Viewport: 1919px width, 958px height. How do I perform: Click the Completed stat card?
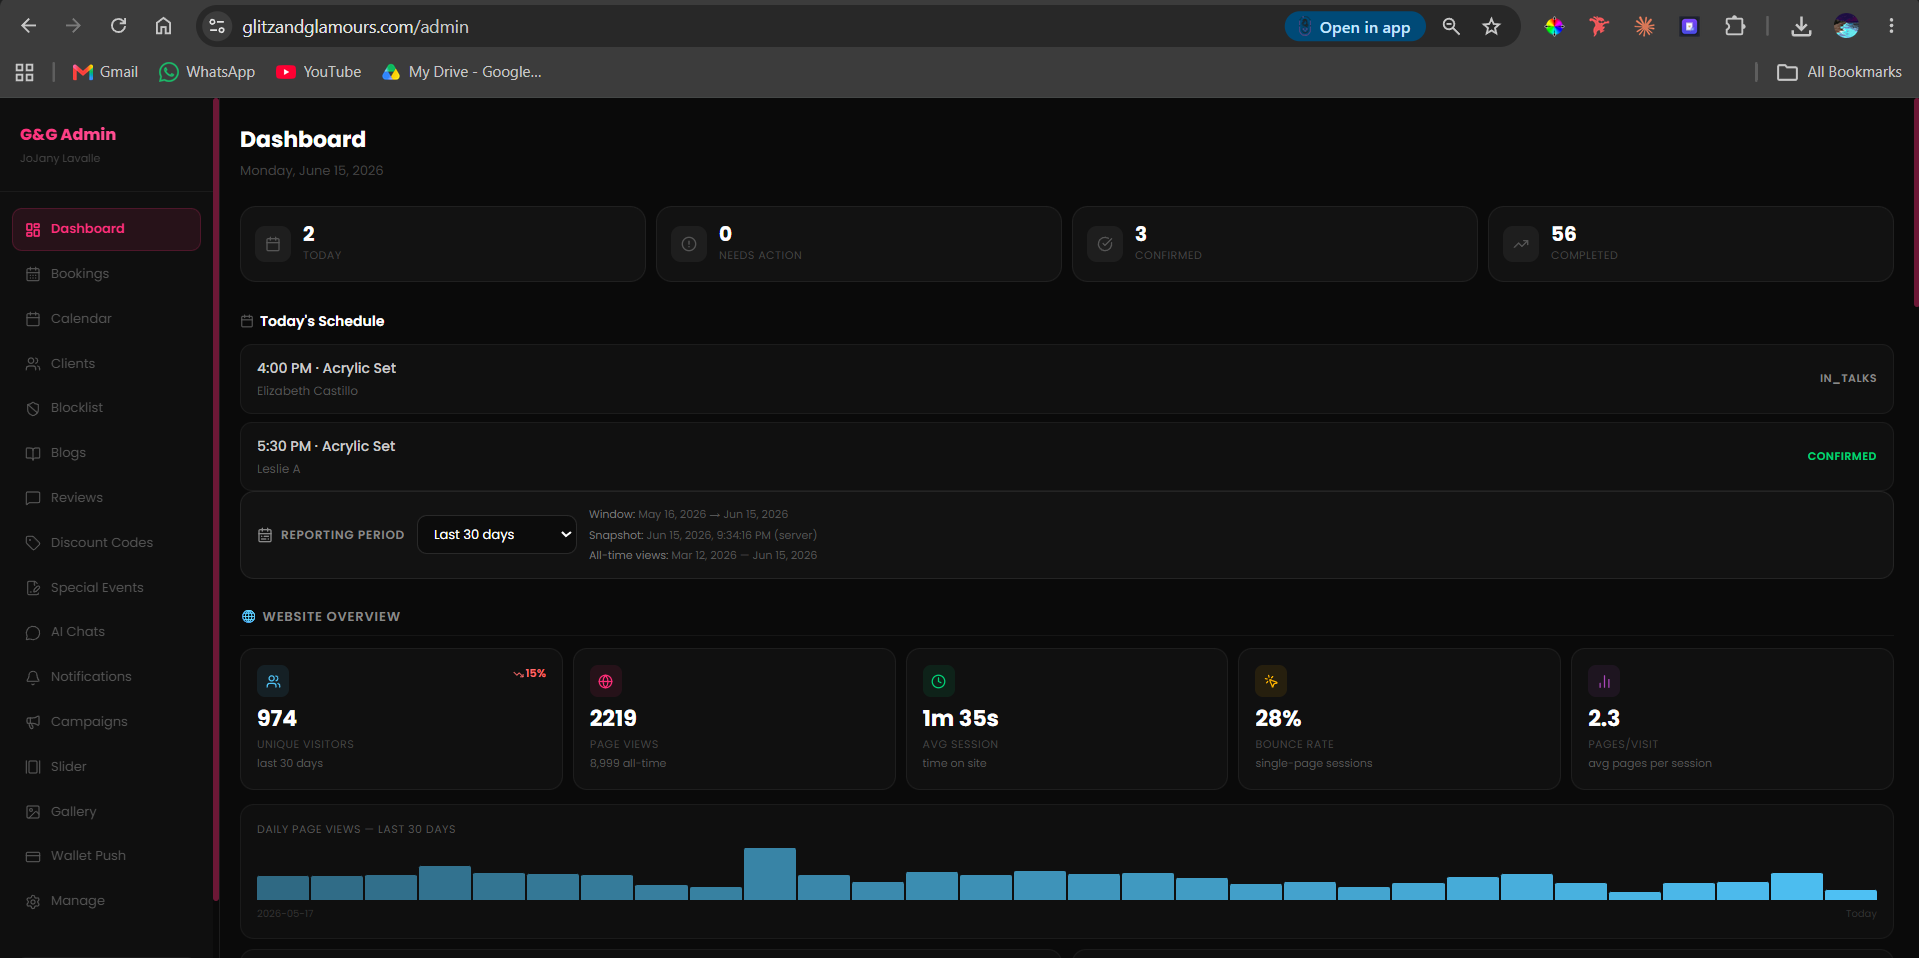coord(1691,244)
